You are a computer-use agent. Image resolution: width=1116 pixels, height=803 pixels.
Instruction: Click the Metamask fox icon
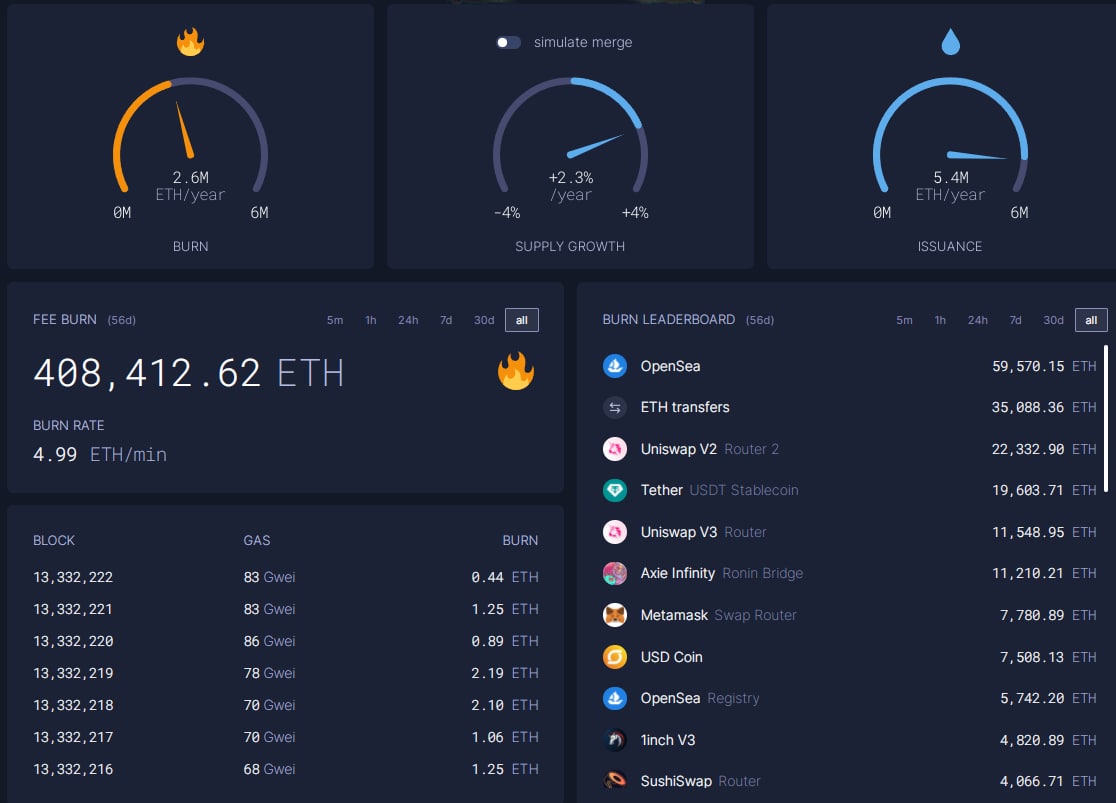point(615,615)
